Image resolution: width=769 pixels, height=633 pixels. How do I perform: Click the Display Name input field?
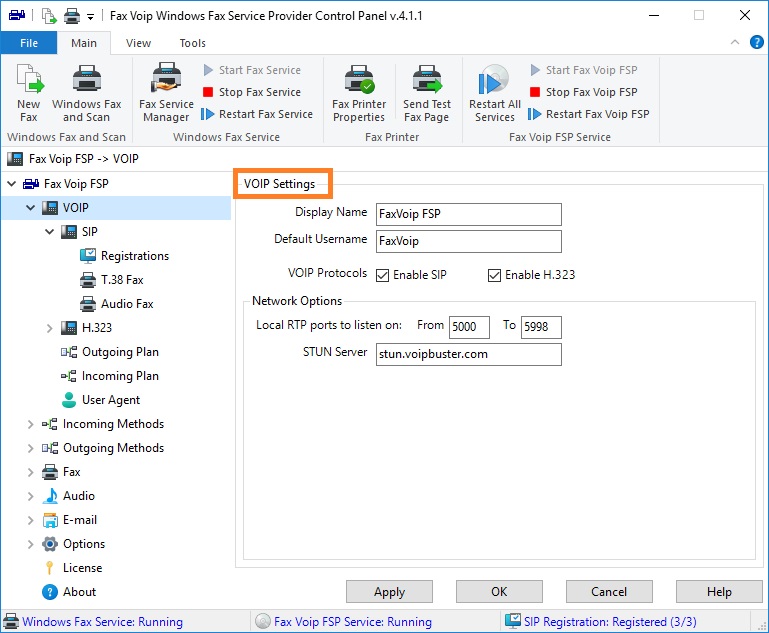pyautogui.click(x=468, y=215)
